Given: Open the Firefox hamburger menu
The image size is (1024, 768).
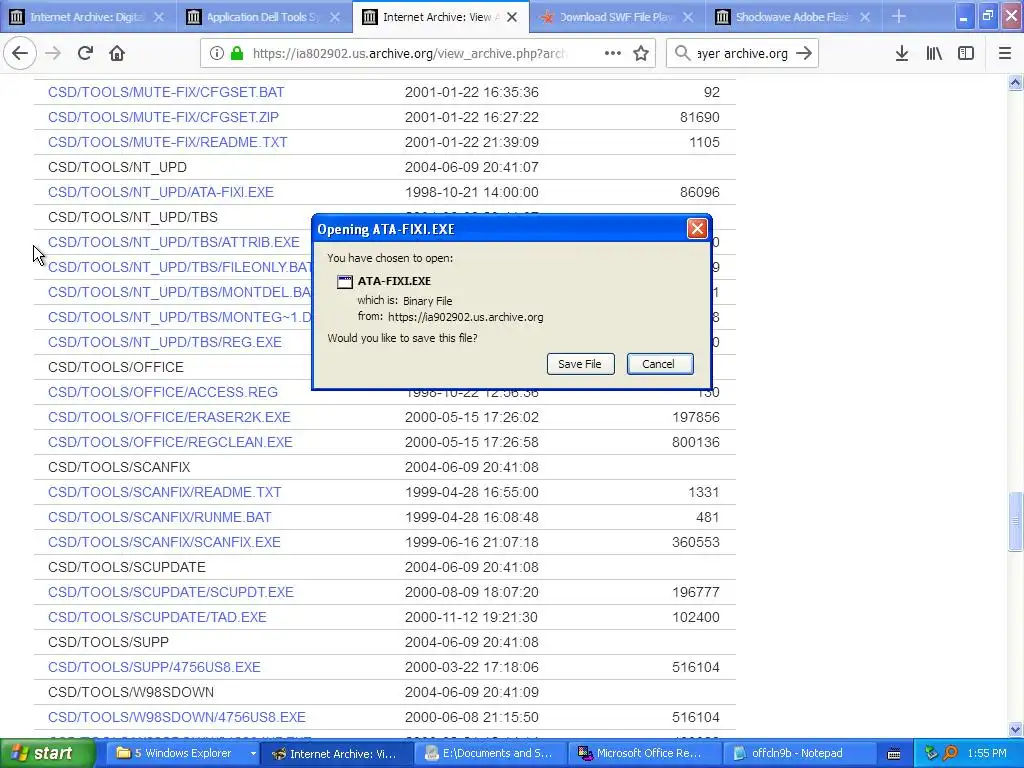Looking at the screenshot, I should coord(1004,54).
